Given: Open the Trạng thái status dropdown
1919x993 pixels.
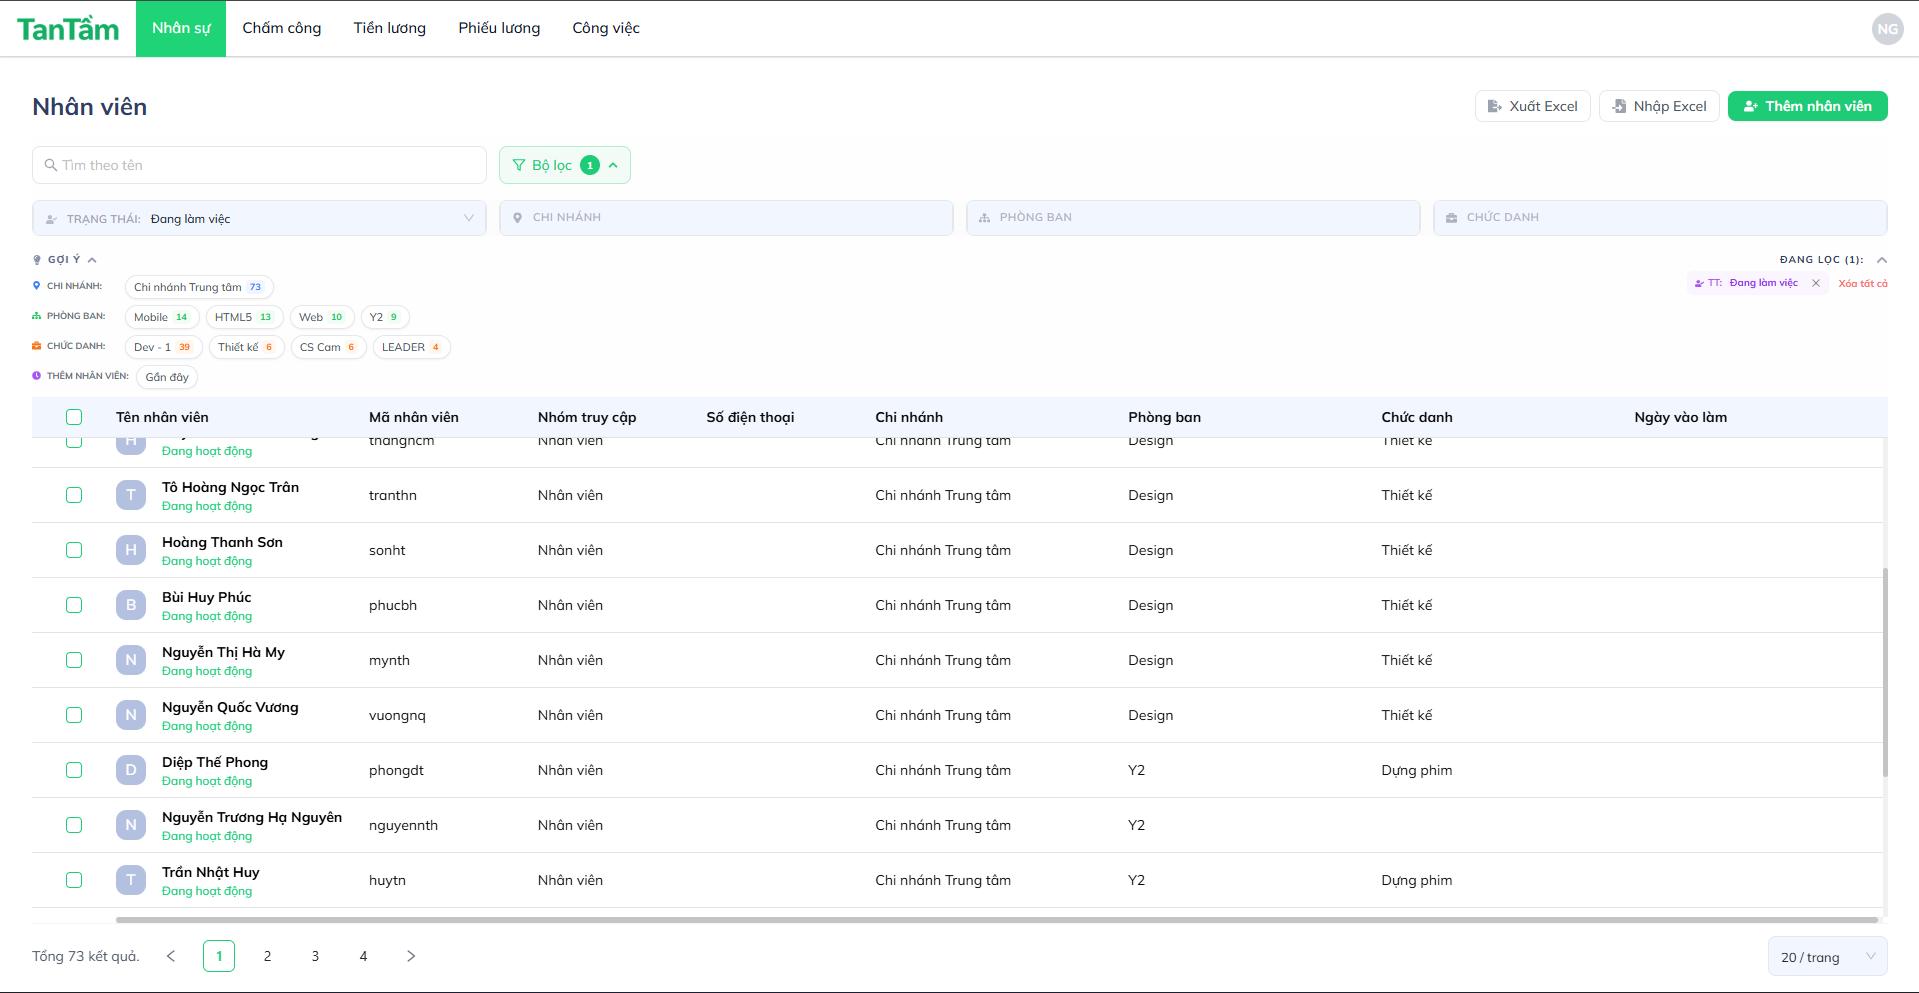Looking at the screenshot, I should pos(259,218).
